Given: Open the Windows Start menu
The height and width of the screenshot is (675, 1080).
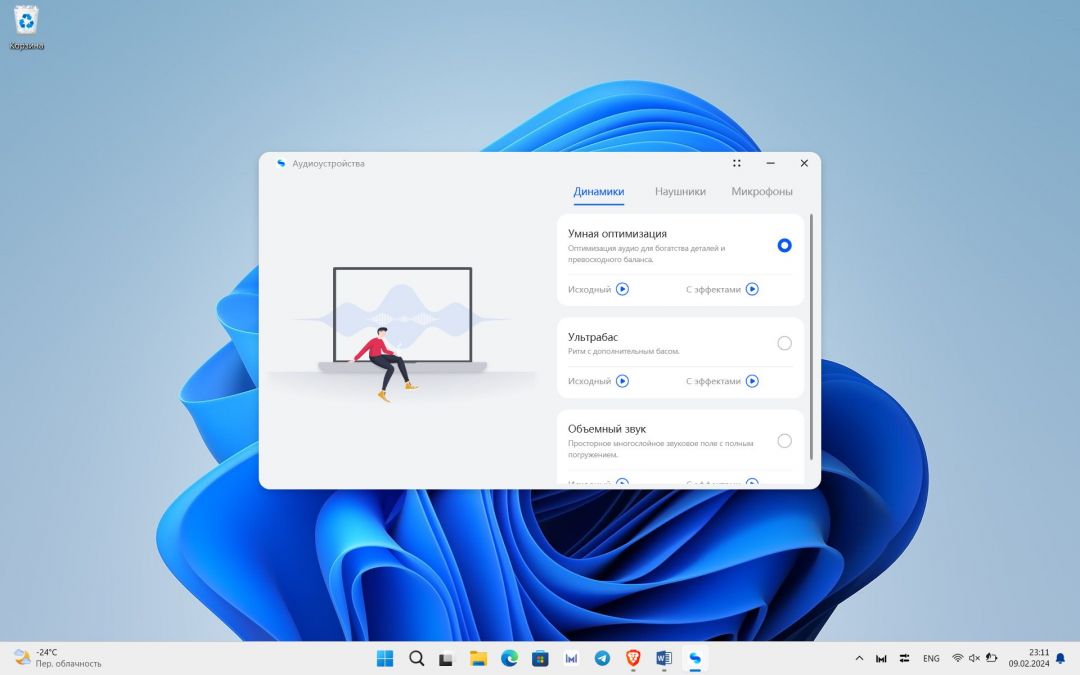Looking at the screenshot, I should click(x=385, y=658).
